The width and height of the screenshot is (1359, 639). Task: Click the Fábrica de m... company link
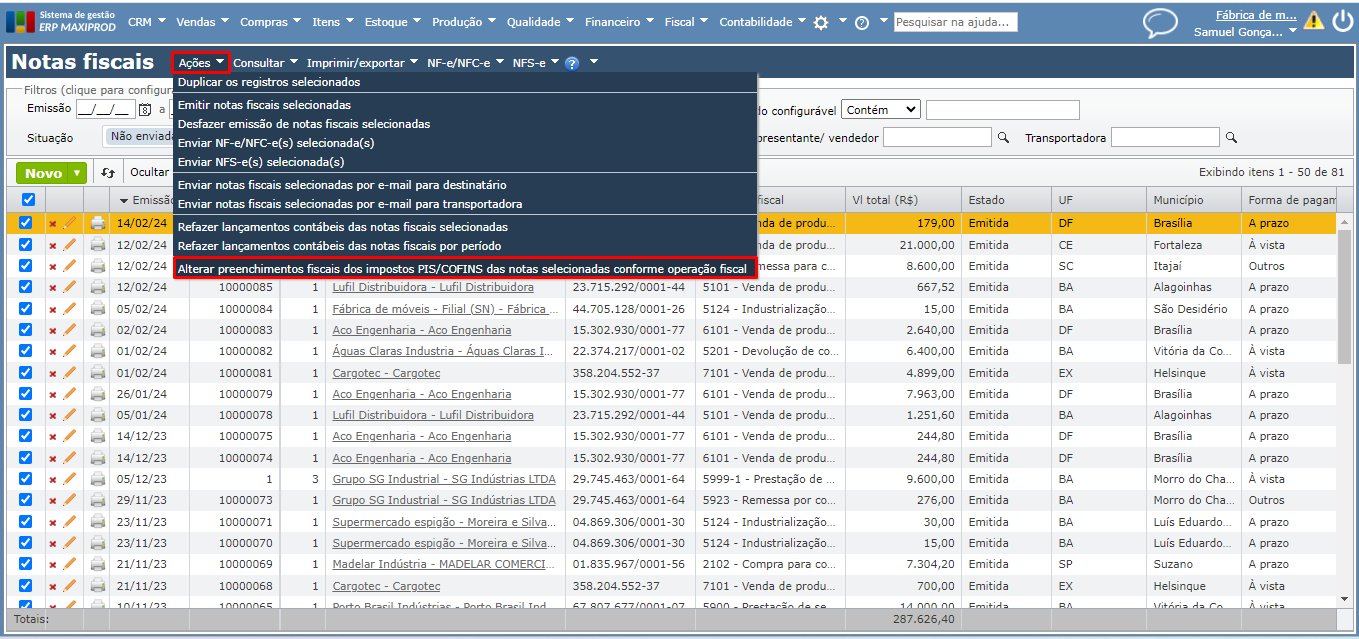pos(1255,15)
